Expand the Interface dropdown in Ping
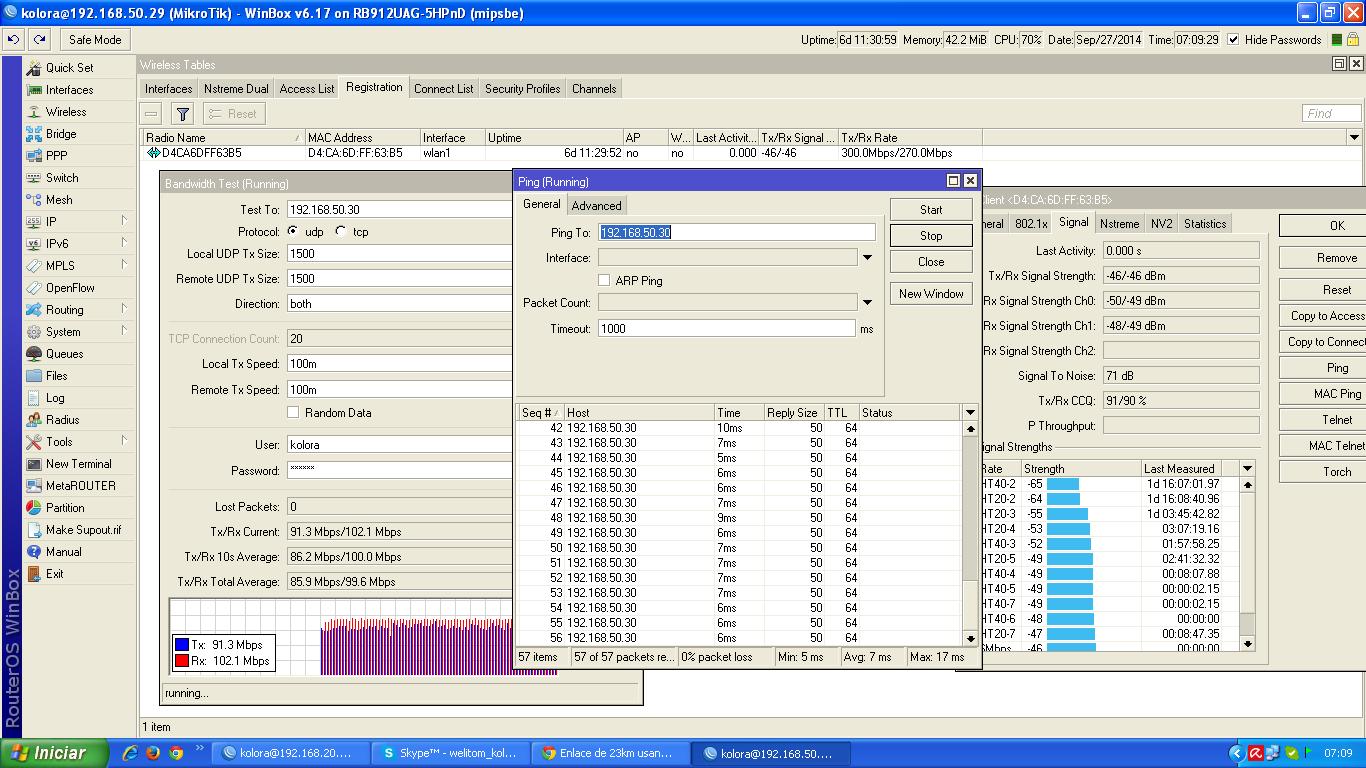1366x768 pixels. coord(867,258)
